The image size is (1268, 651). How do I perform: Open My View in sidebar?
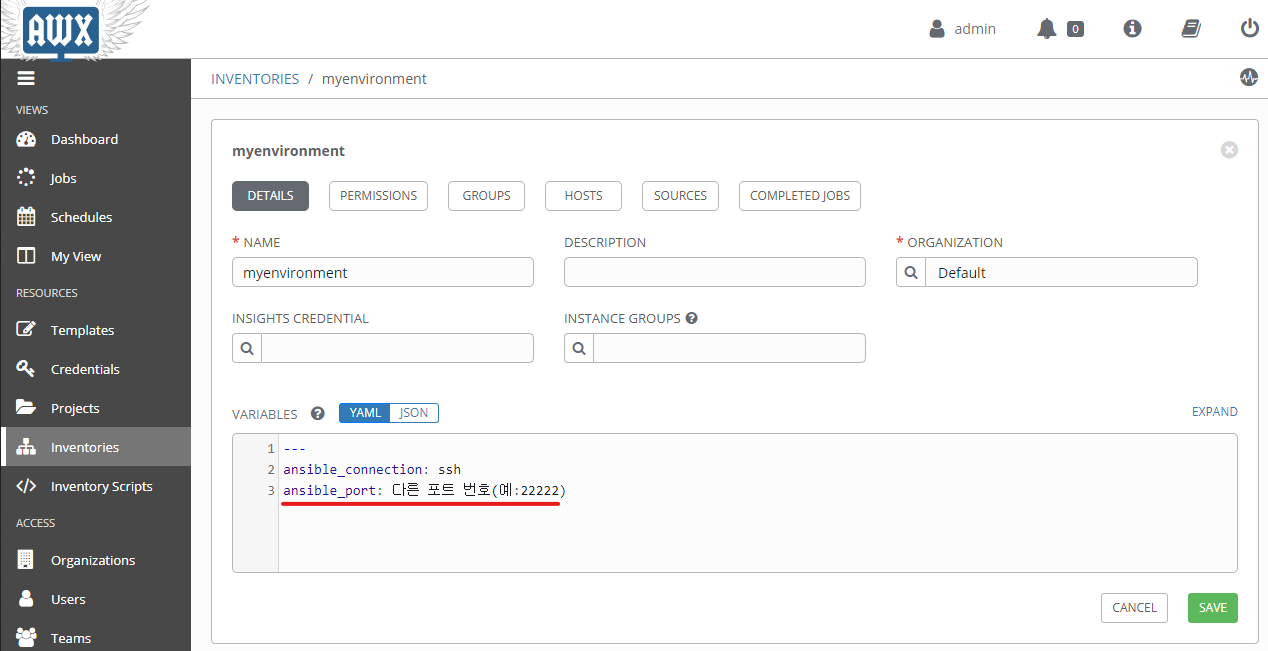(x=95, y=256)
